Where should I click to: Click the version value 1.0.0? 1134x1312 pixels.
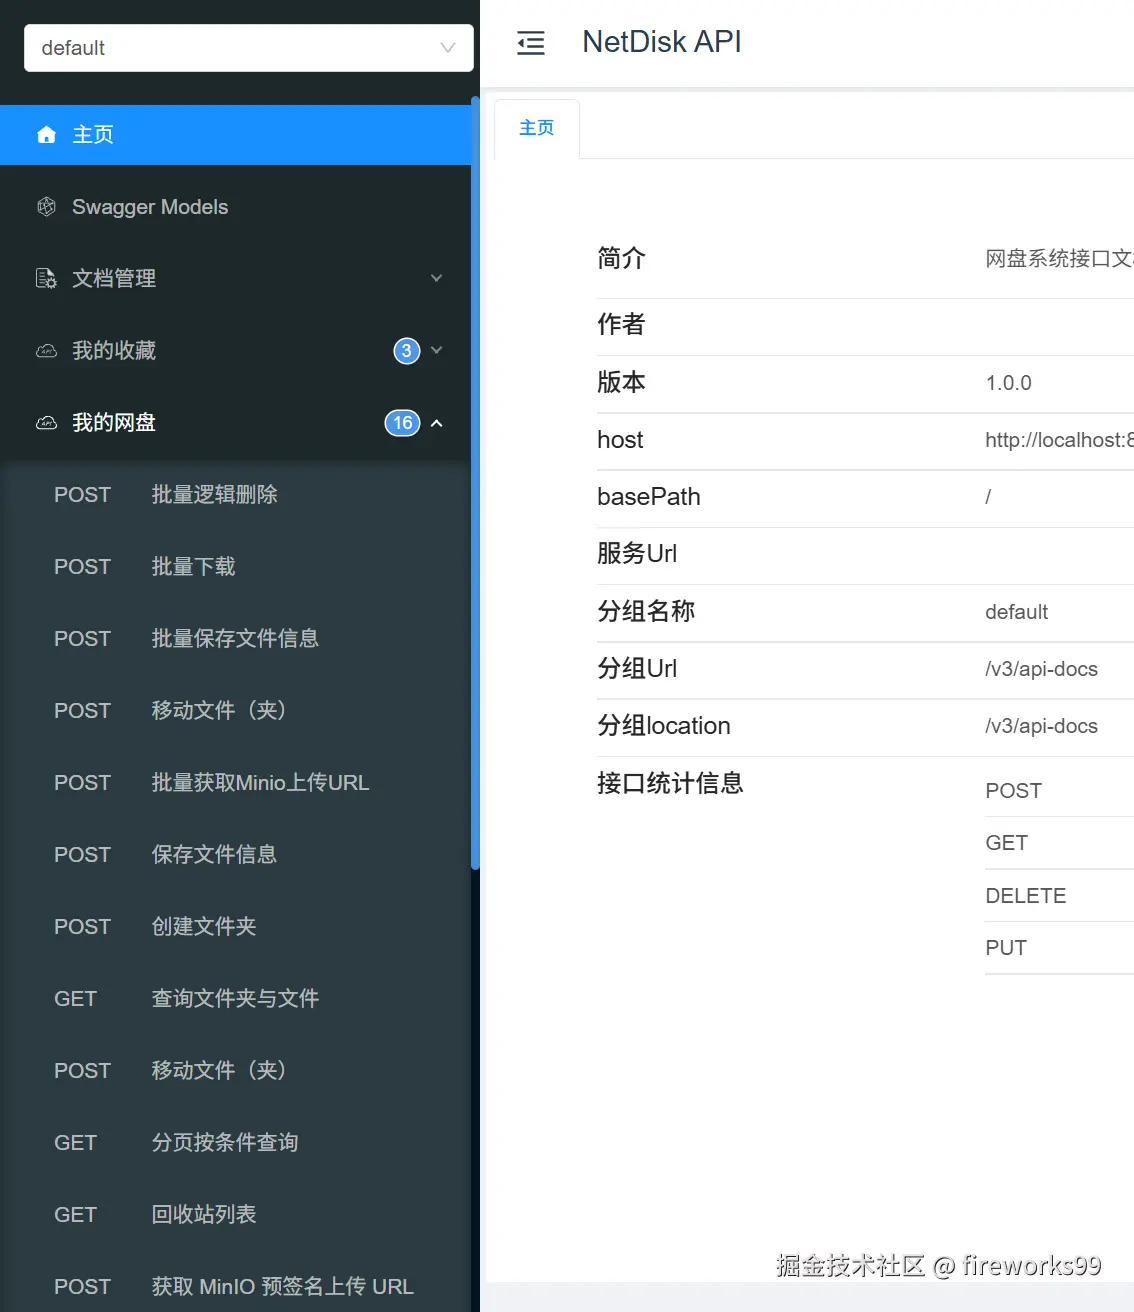[x=1008, y=383]
